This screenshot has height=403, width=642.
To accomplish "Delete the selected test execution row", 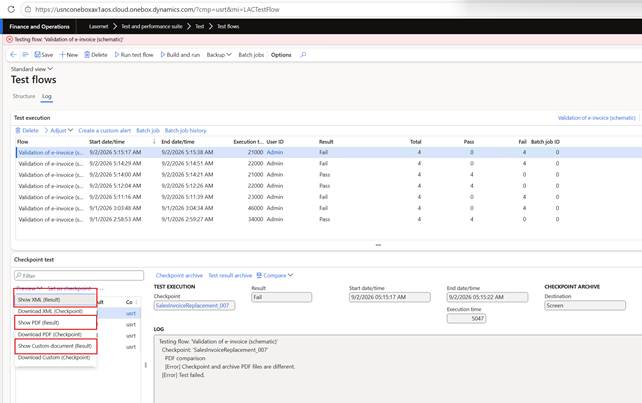I will [27, 130].
